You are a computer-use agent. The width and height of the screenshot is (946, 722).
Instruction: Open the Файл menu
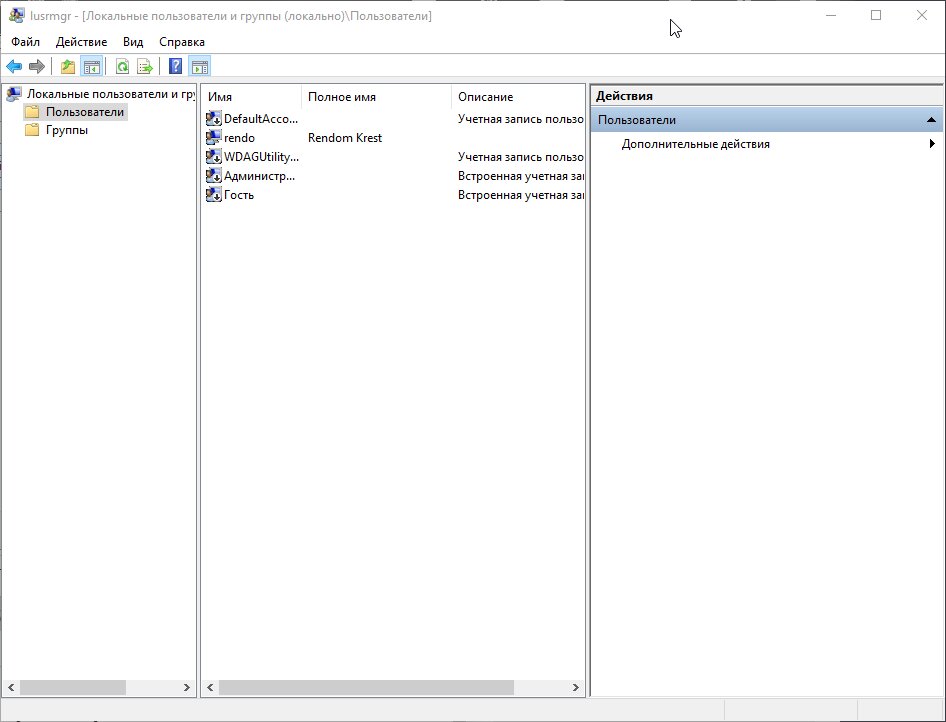point(25,42)
